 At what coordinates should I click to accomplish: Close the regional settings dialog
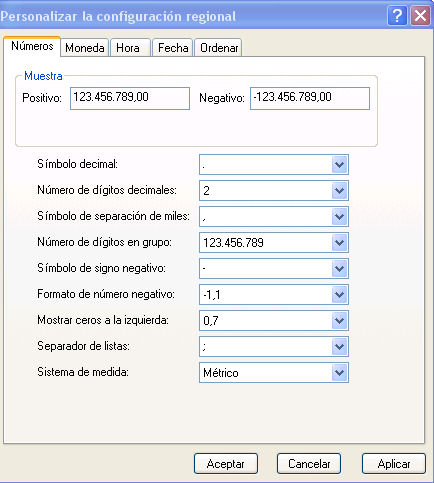tap(420, 16)
